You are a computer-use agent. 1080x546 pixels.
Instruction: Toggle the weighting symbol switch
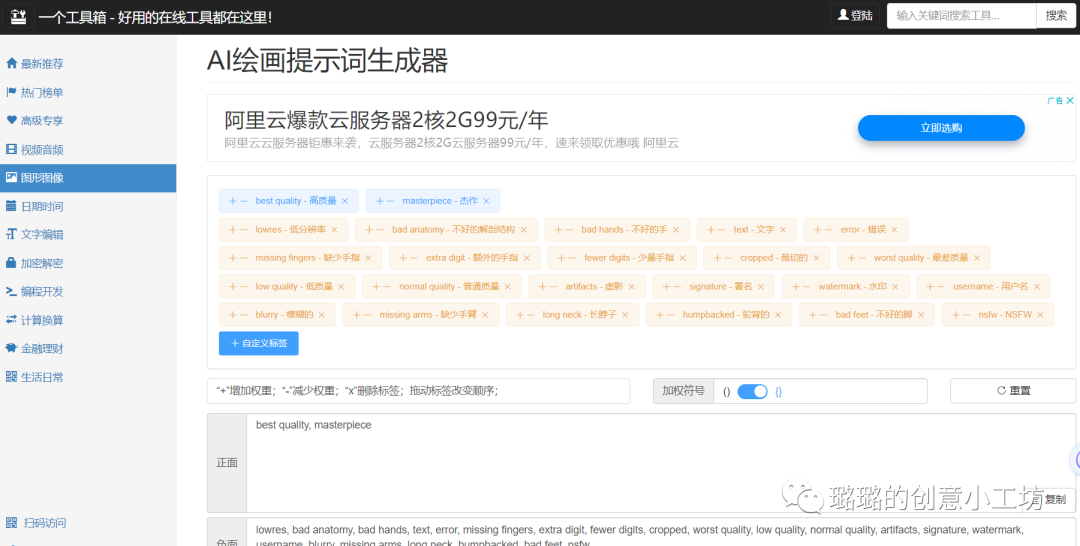click(x=752, y=392)
